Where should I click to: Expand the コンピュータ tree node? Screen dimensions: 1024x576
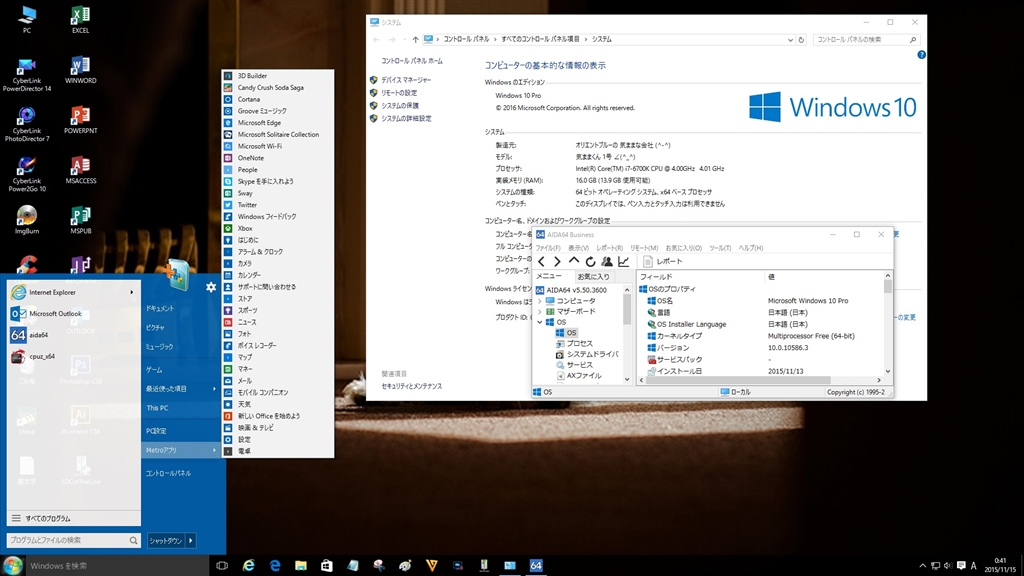pyautogui.click(x=540, y=301)
